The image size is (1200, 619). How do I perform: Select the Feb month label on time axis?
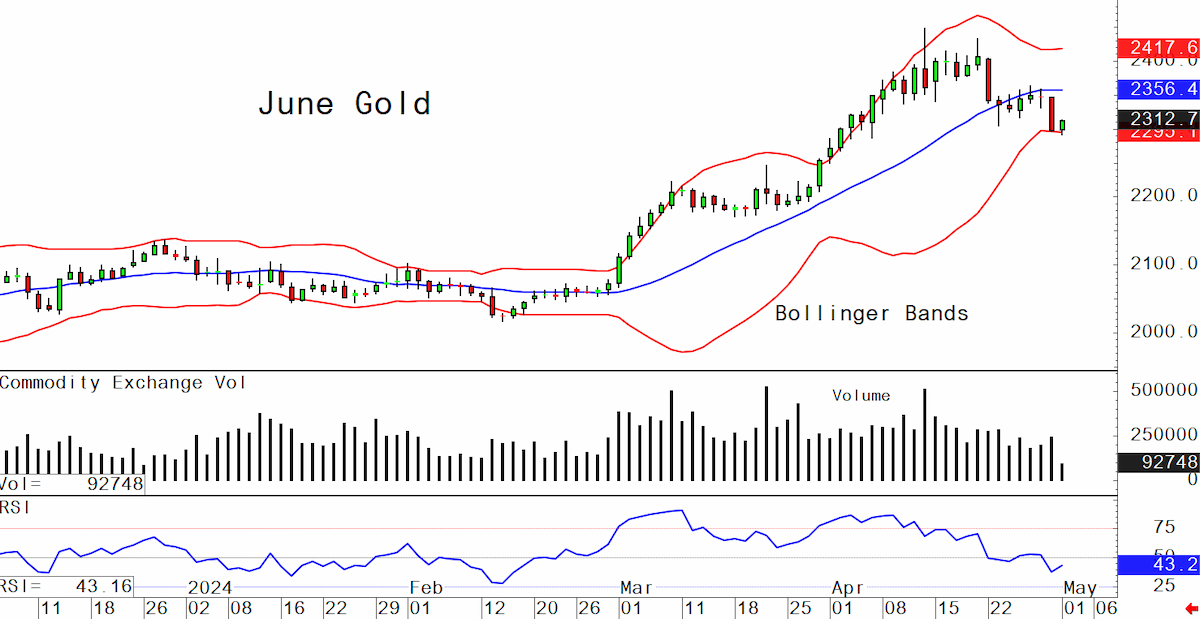(424, 587)
